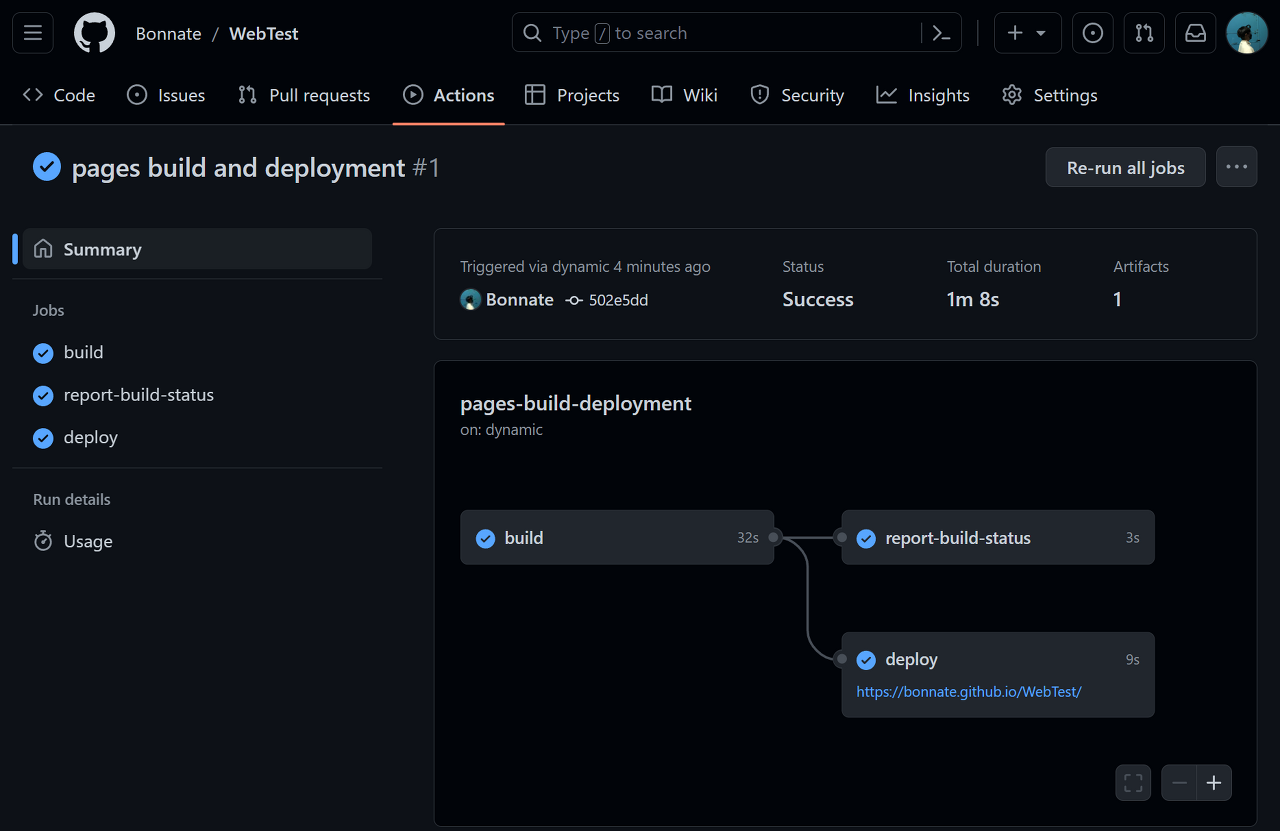Zoom out the workflow graph
This screenshot has height=831, width=1280.
point(1179,783)
